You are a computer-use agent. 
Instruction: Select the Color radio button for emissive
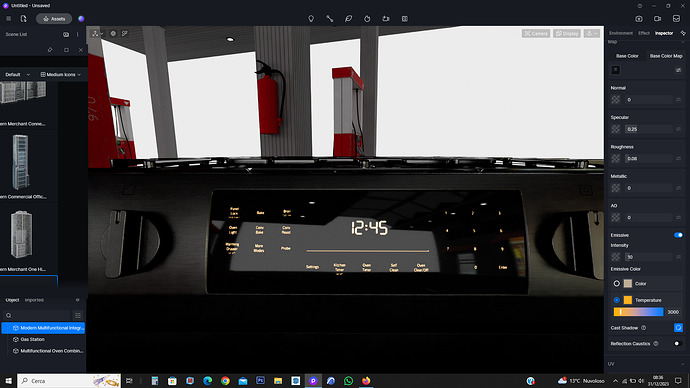tap(617, 284)
